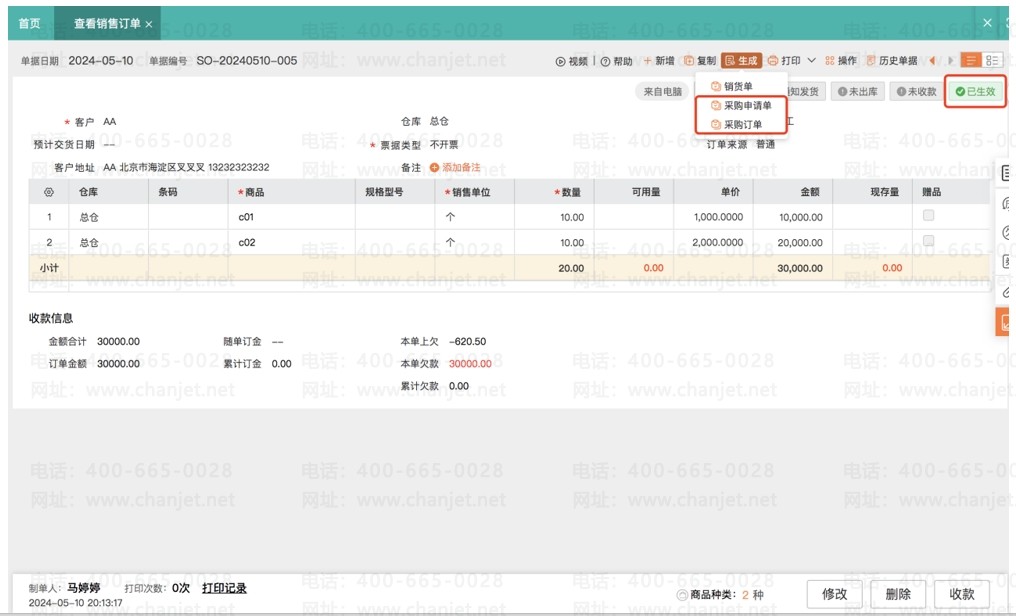Open the 生成 generate dropdown
The image size is (1016, 616).
(x=741, y=61)
